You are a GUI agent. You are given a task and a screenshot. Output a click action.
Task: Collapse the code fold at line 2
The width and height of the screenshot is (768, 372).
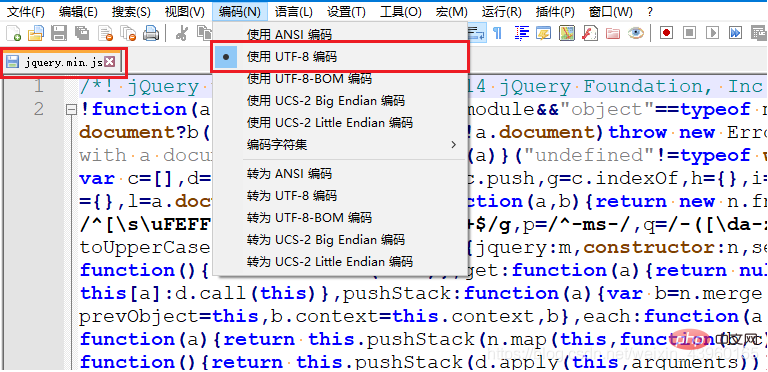tap(72, 110)
